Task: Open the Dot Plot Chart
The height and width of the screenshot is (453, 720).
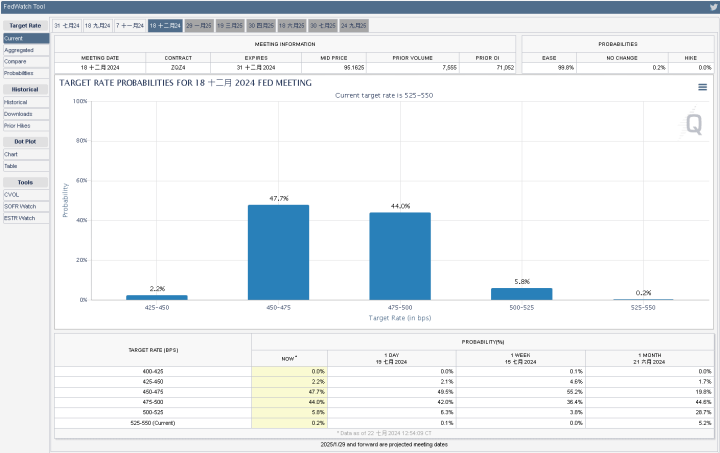Action: tap(26, 155)
